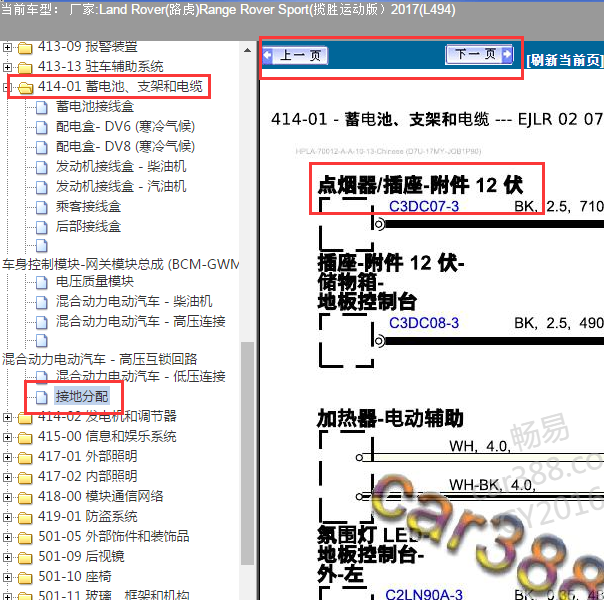Open 配电盒- DV8 (寒冷气候) diagram
Viewport: 604px width, 600px height.
click(x=125, y=147)
